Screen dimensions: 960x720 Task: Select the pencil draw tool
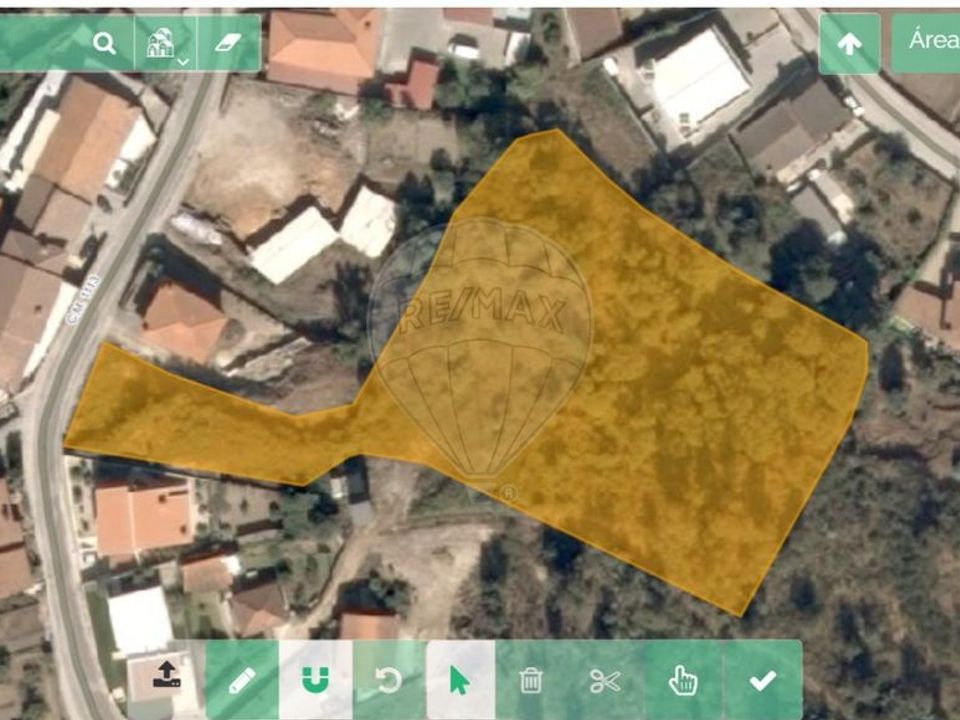(x=242, y=680)
